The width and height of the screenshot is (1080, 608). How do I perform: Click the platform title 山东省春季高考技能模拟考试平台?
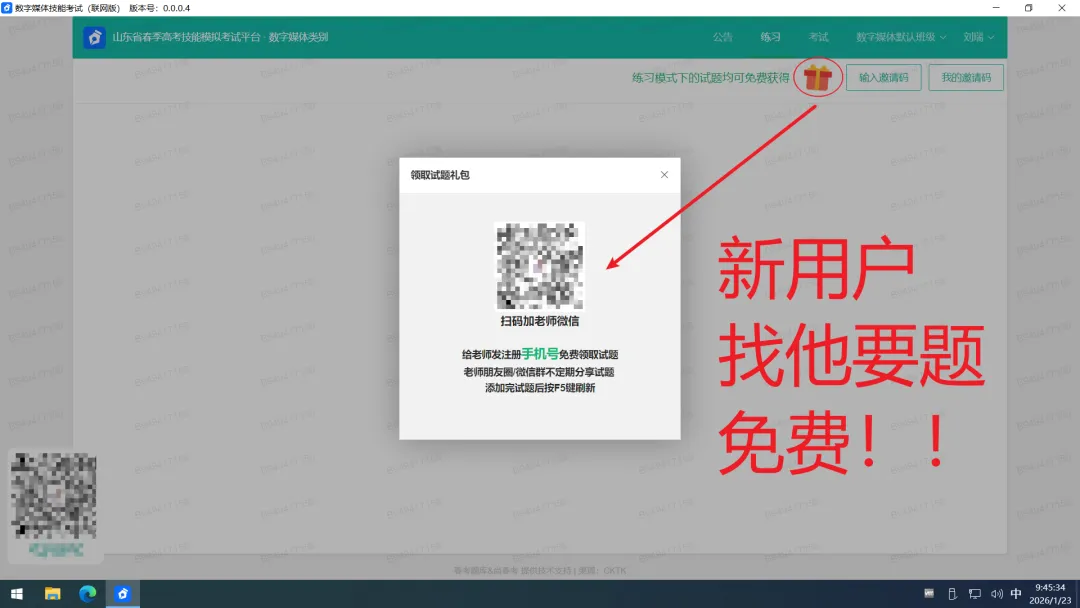click(x=187, y=37)
